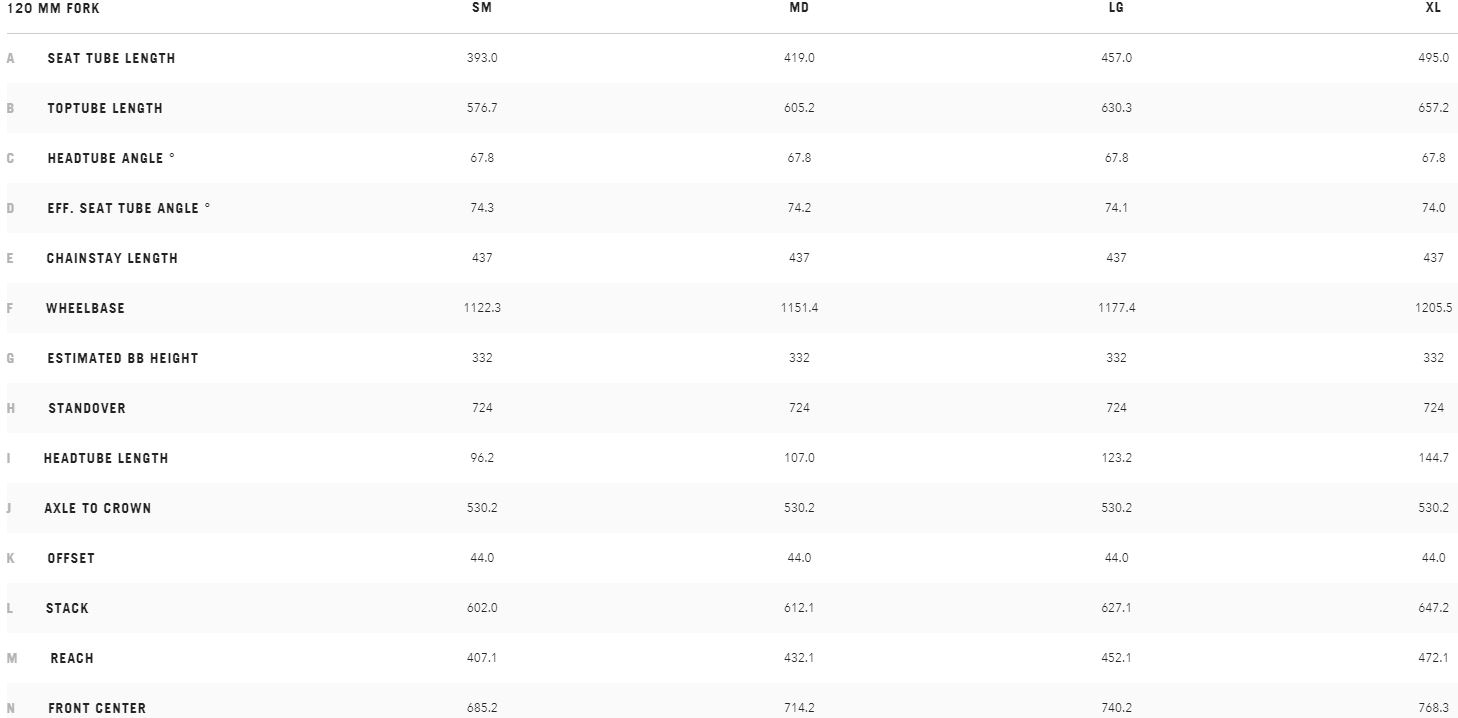Click the AXLE TO CROWN label

click(98, 508)
